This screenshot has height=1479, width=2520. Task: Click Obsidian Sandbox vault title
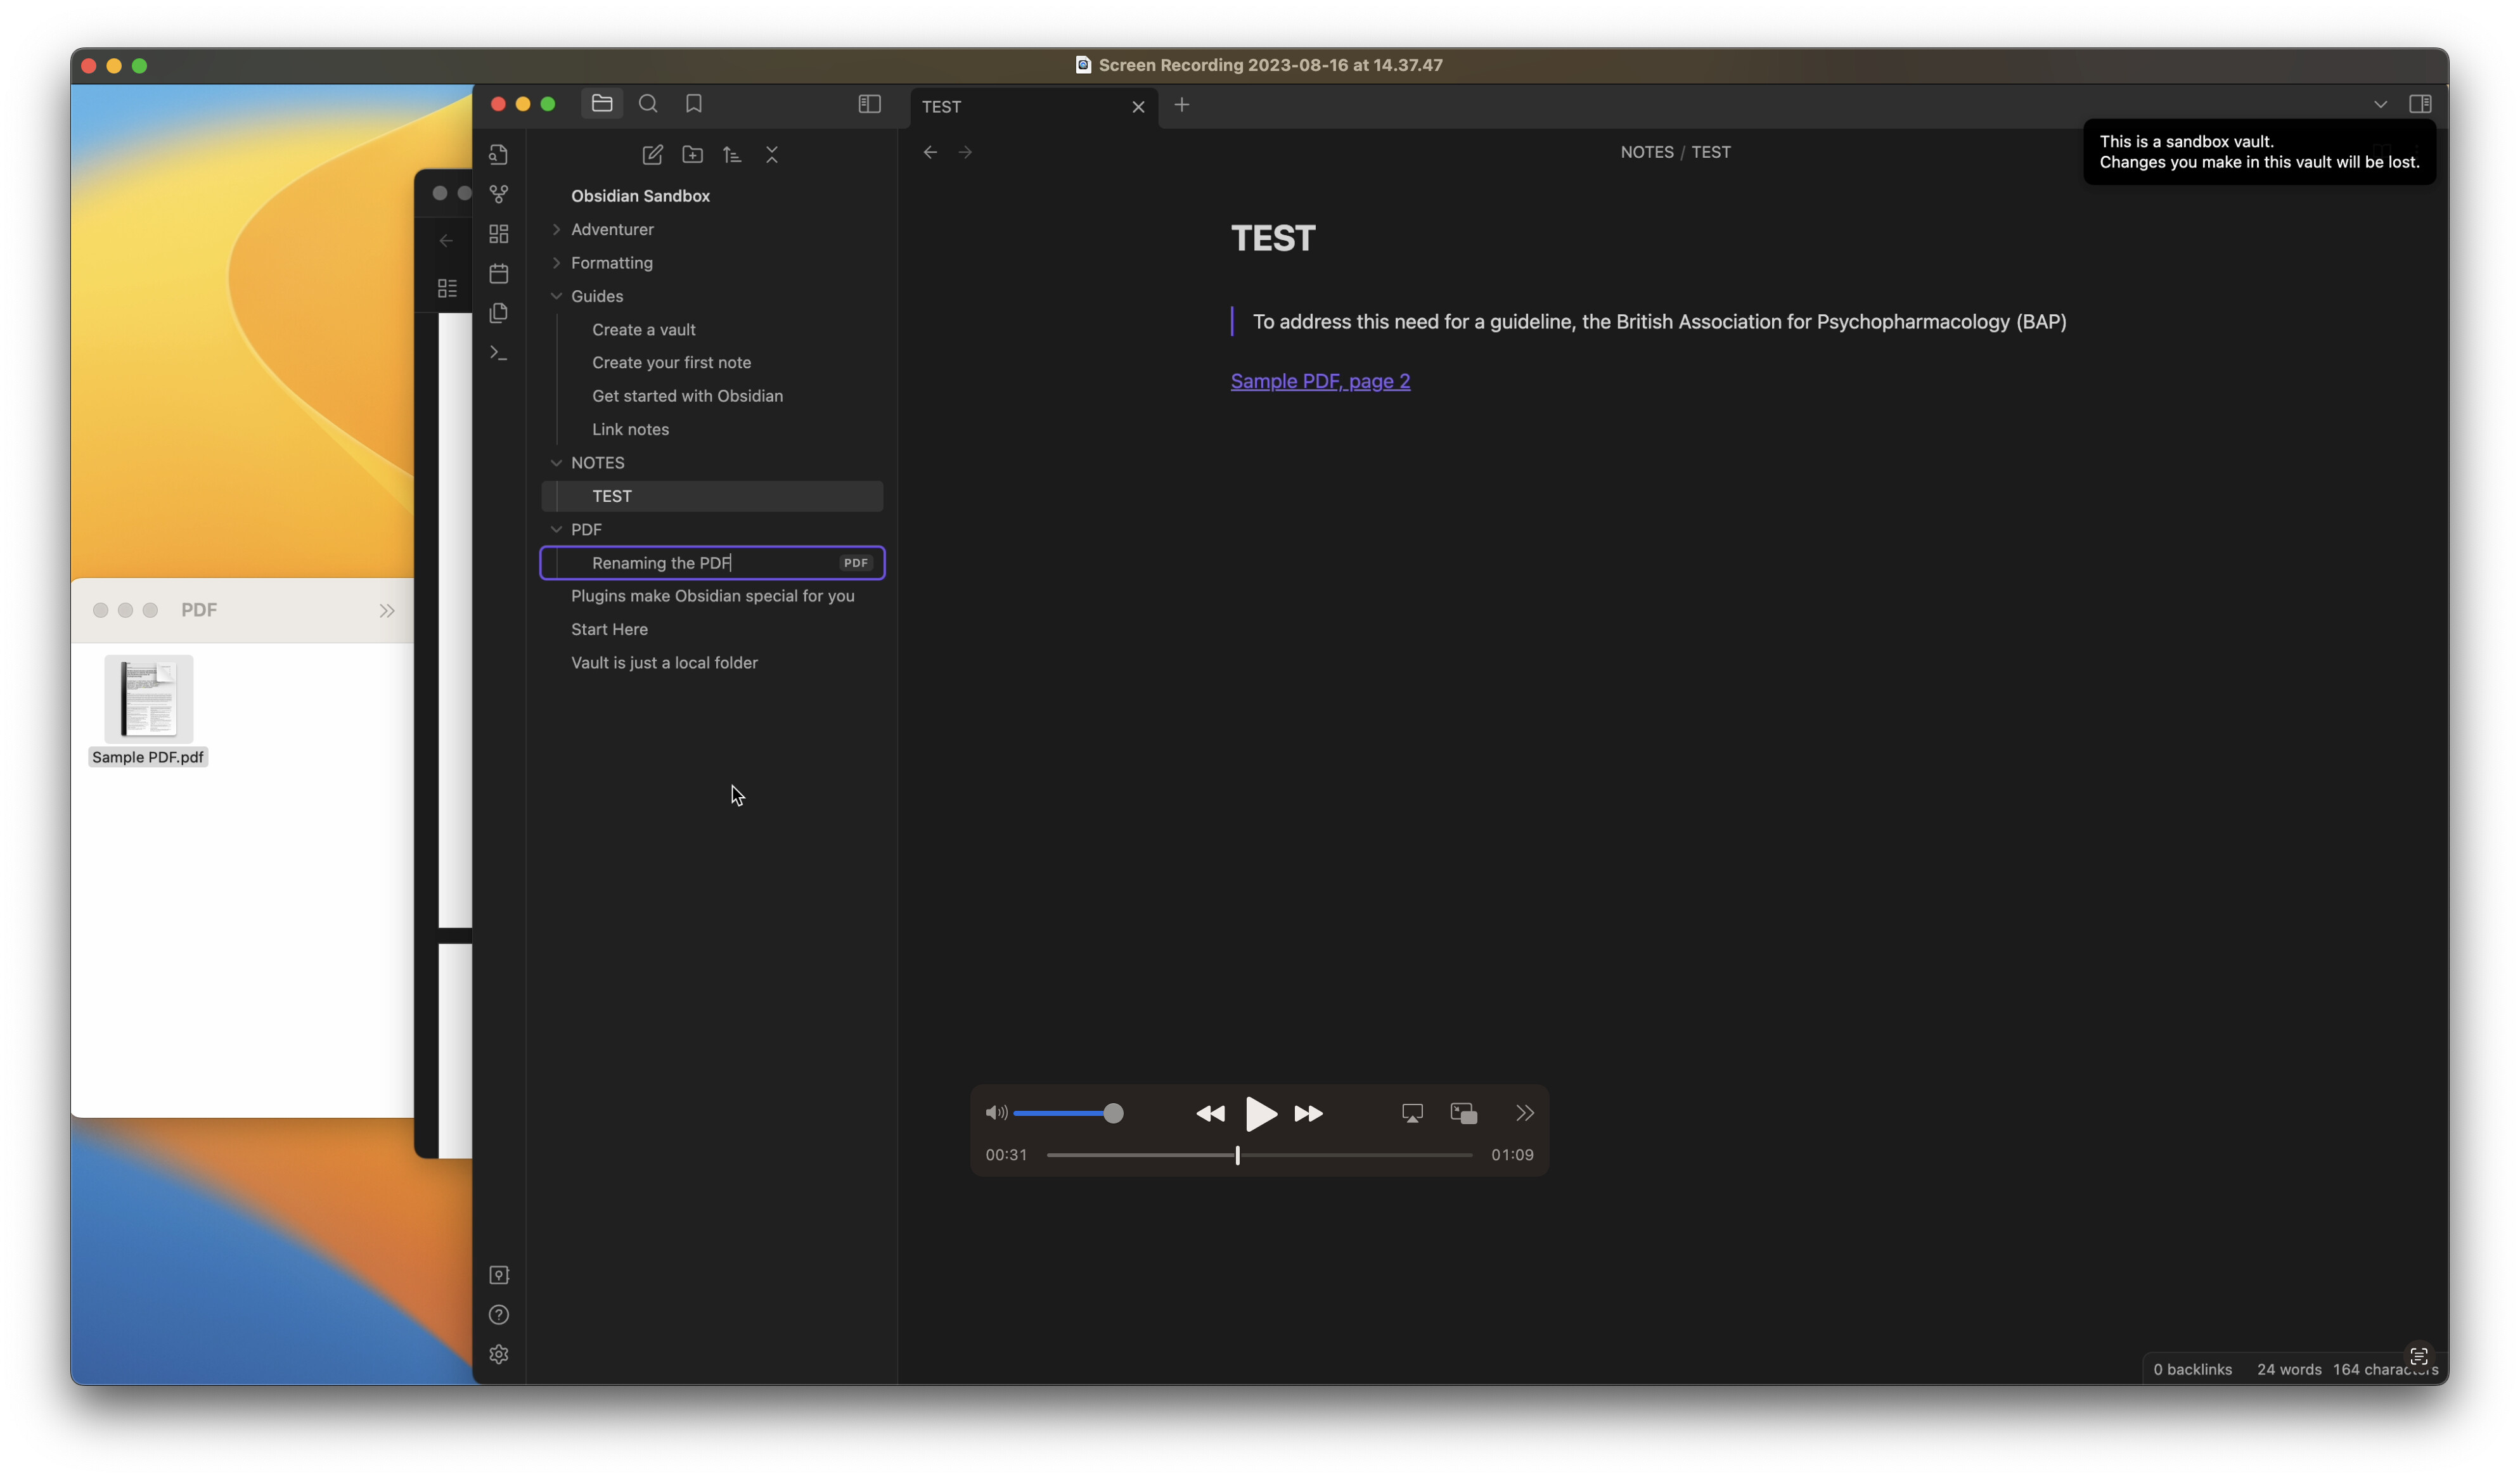(x=640, y=196)
